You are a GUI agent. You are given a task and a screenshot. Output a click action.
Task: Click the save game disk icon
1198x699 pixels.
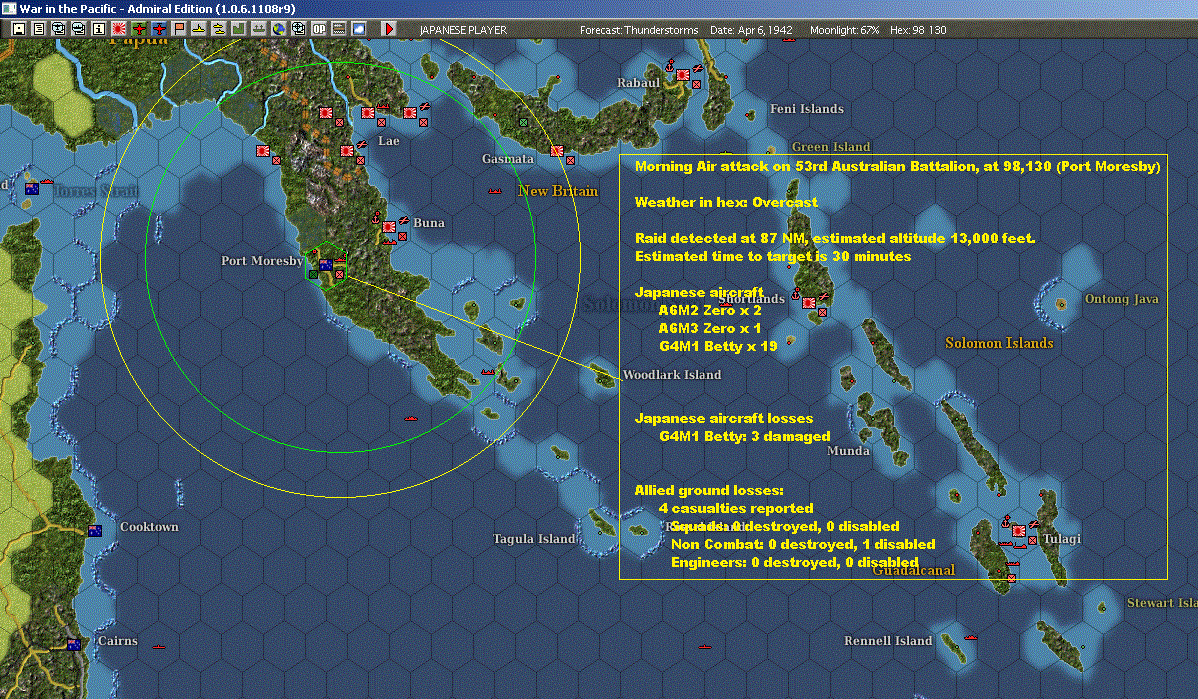19,29
